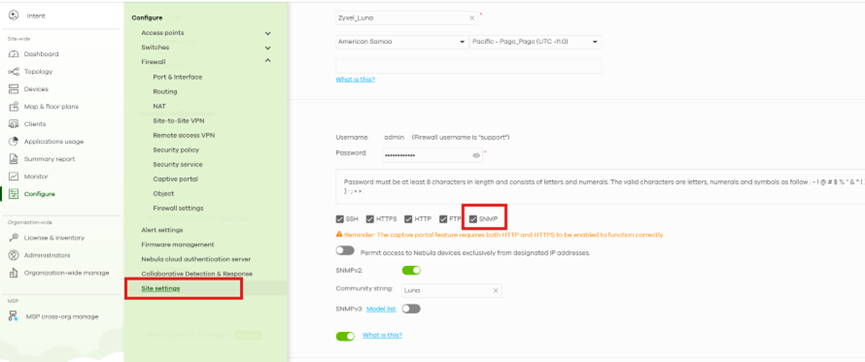The height and width of the screenshot is (362, 865).
Task: Open the Pacific - Pago_Pago time zone dropdown
Action: 536,42
